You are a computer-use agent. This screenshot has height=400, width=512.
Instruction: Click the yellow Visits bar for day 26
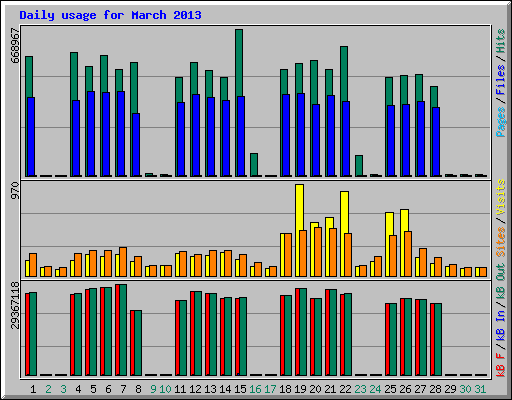404,220
